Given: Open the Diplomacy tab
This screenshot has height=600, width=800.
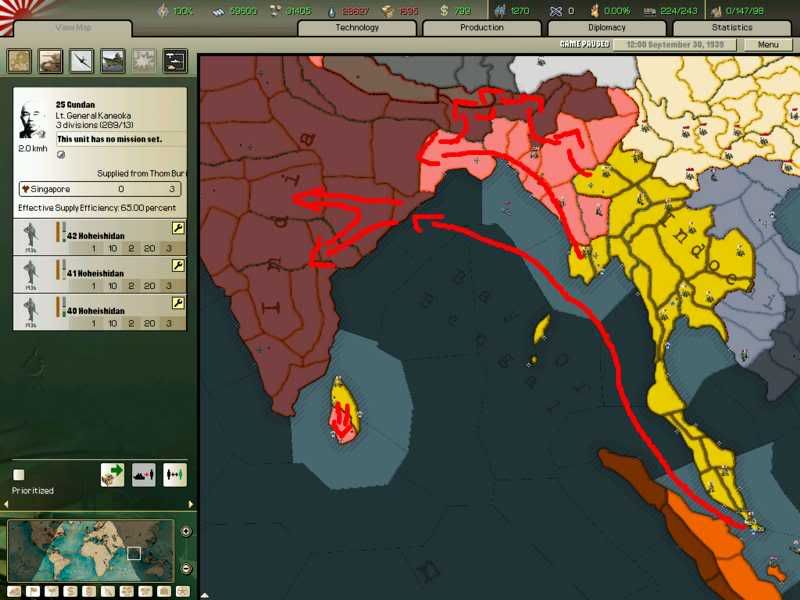Looking at the screenshot, I should point(607,28).
